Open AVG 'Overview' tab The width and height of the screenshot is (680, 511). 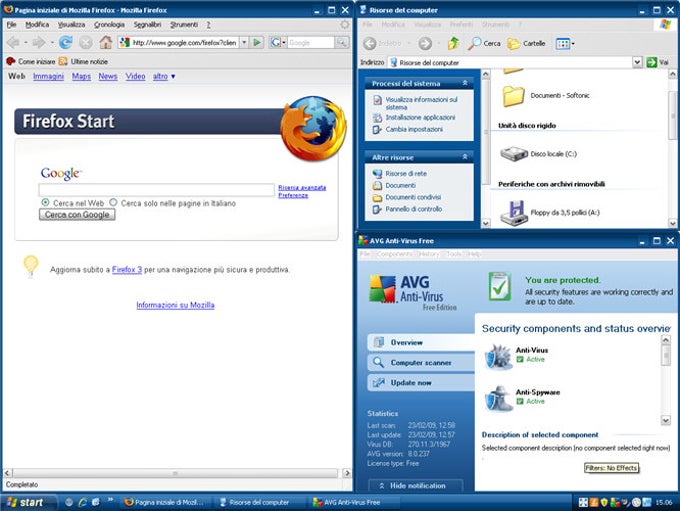pyautogui.click(x=421, y=342)
